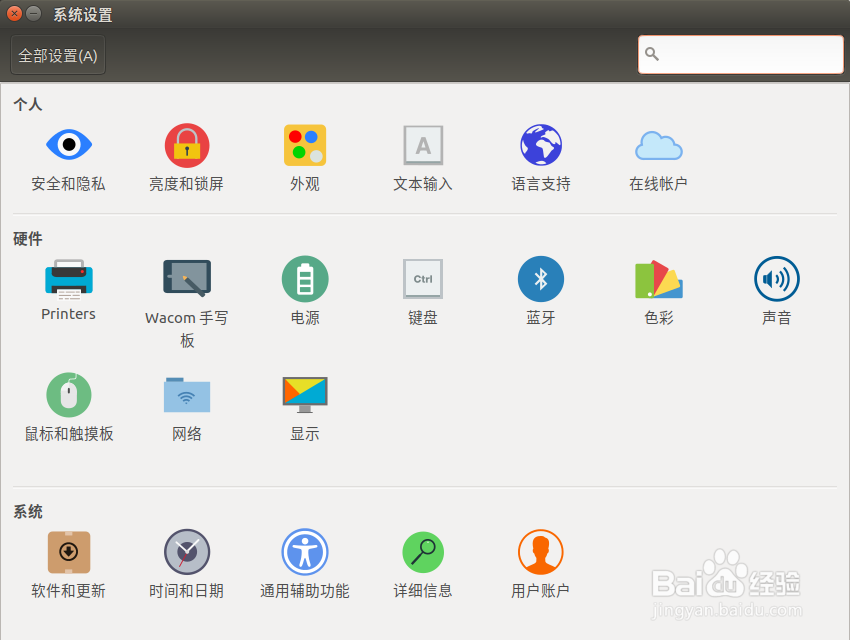This screenshot has width=850, height=640.
Task: Open the 电源 battery icon
Action: pos(305,279)
